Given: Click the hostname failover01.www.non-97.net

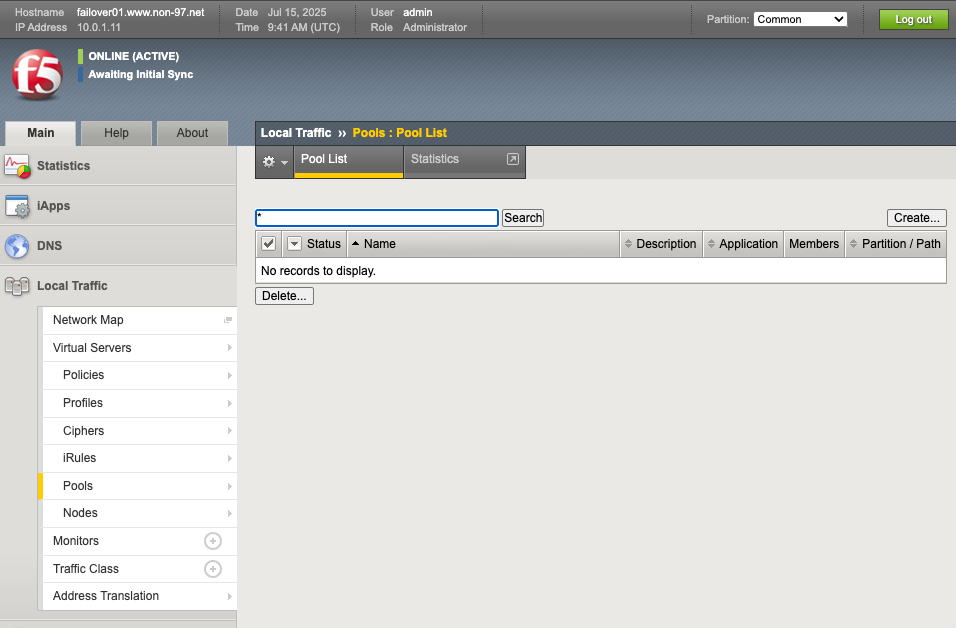Looking at the screenshot, I should (x=141, y=12).
